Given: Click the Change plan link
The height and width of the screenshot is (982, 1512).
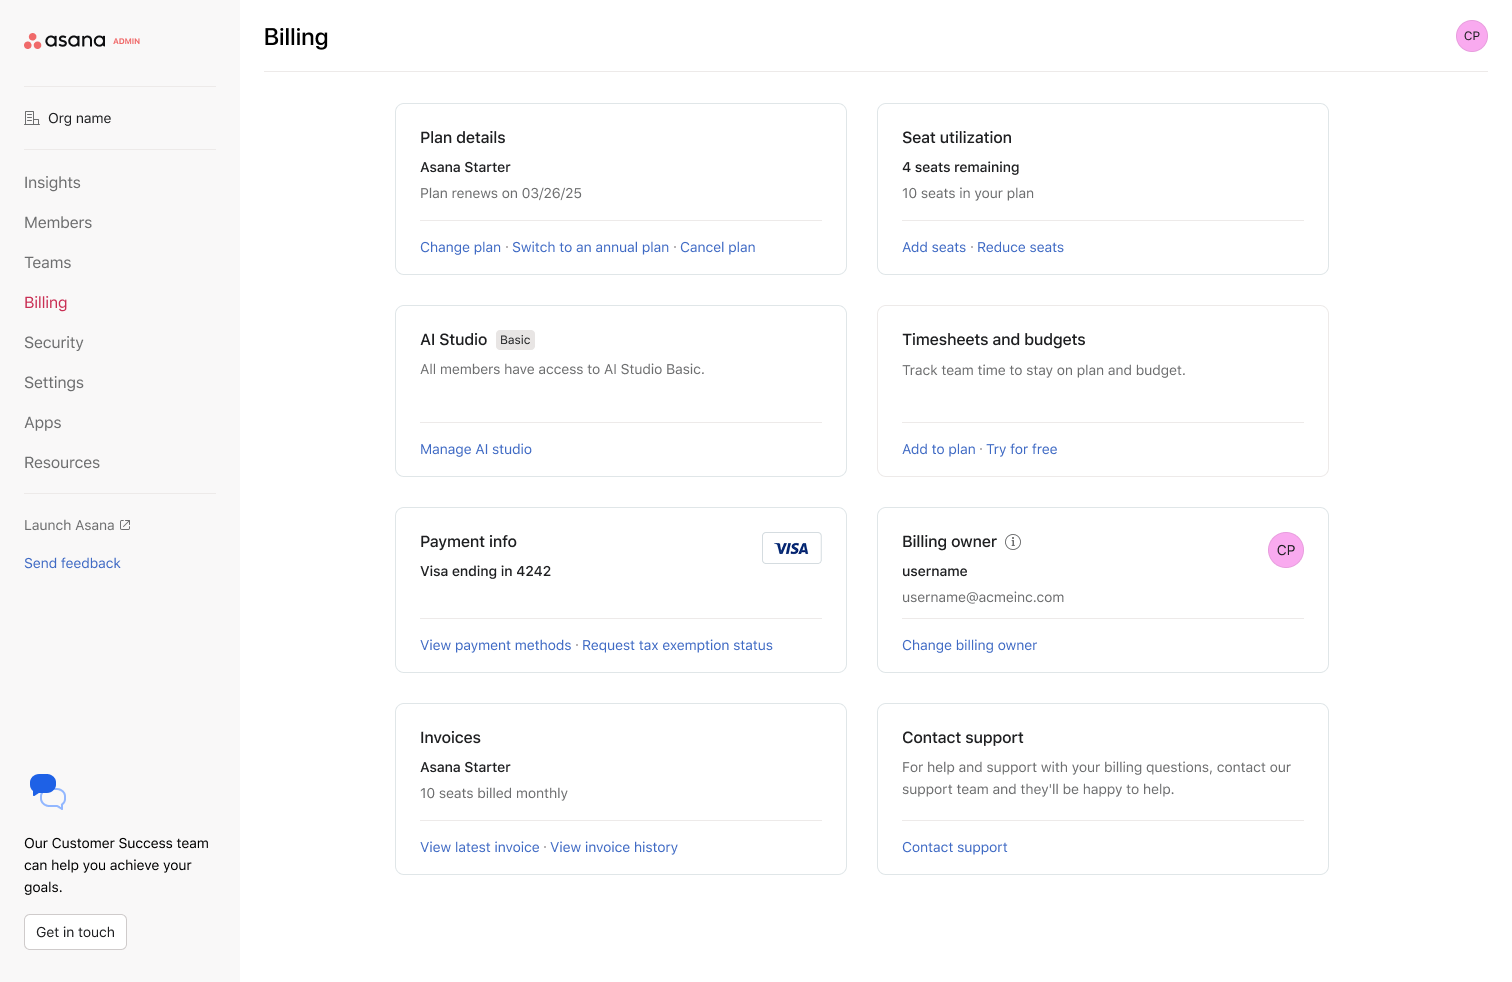Looking at the screenshot, I should coord(460,247).
